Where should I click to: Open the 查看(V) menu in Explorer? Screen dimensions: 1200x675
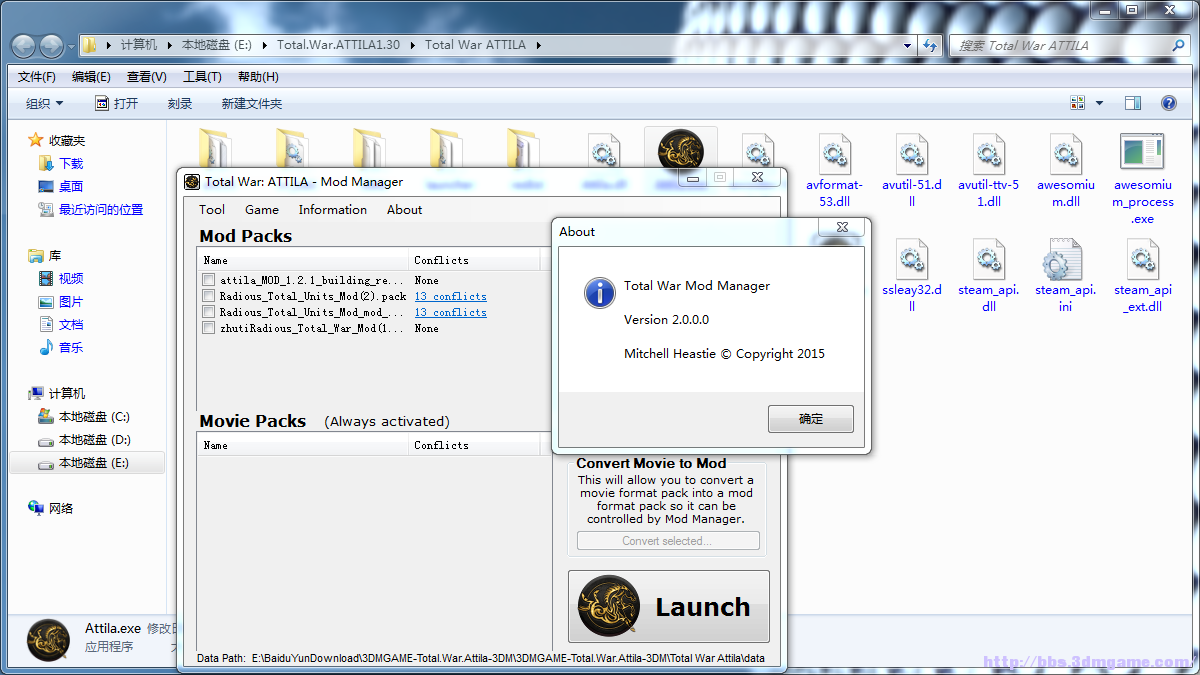[x=147, y=76]
